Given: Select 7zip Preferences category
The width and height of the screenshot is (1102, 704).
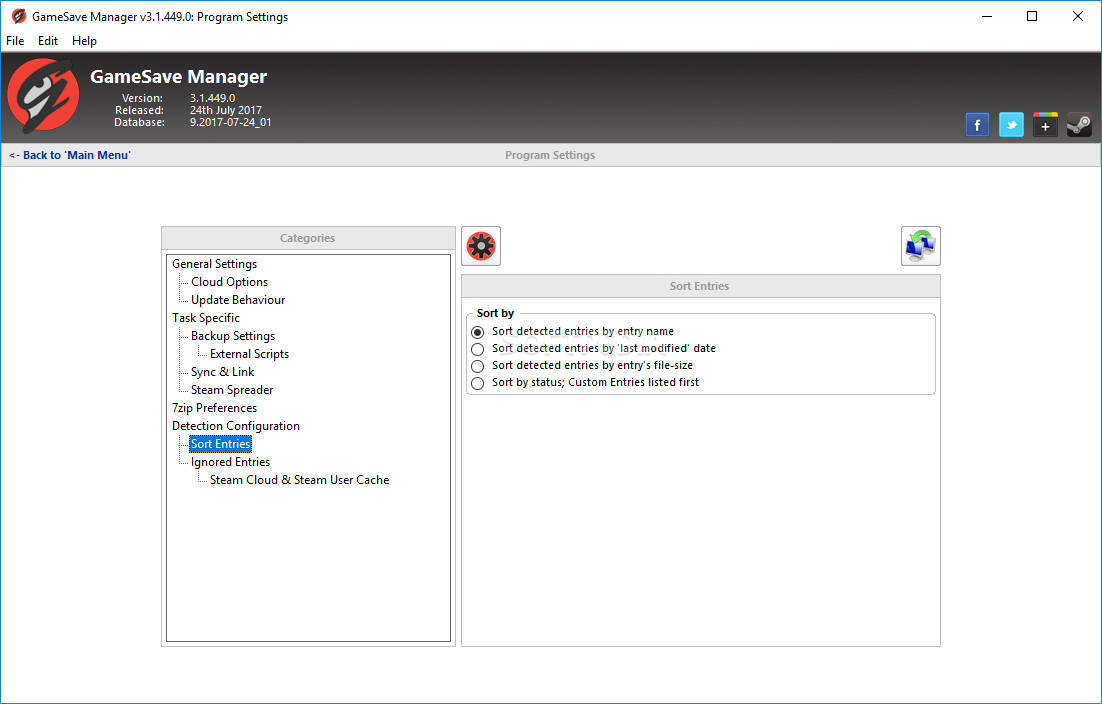Looking at the screenshot, I should [214, 408].
